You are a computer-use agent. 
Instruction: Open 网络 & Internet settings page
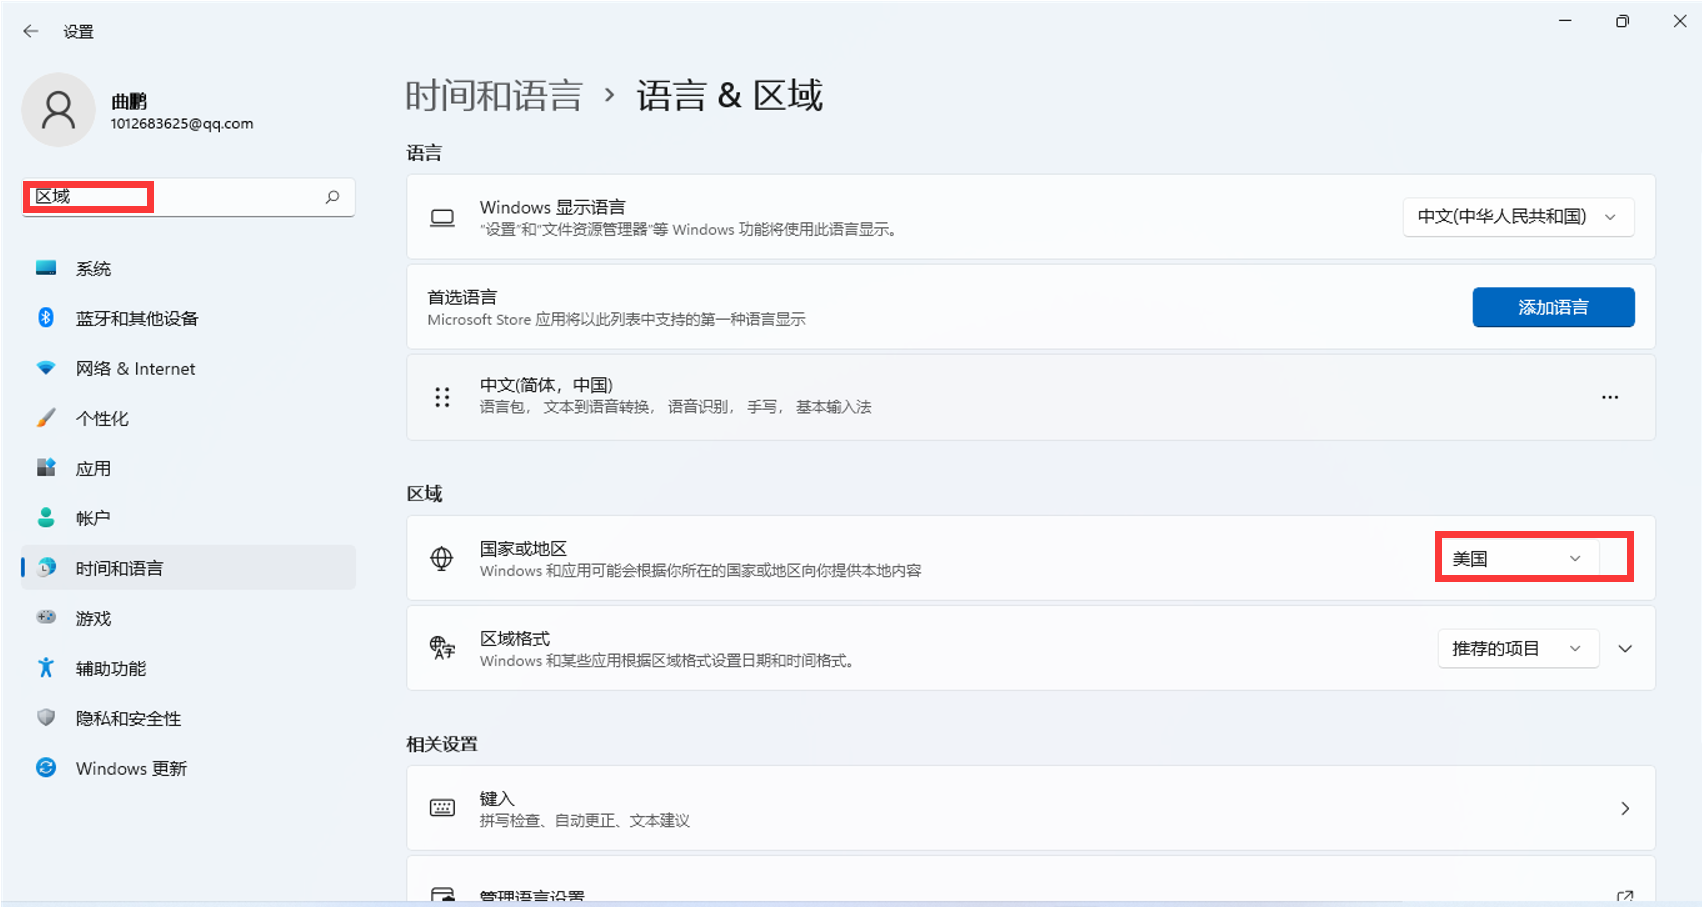point(188,368)
